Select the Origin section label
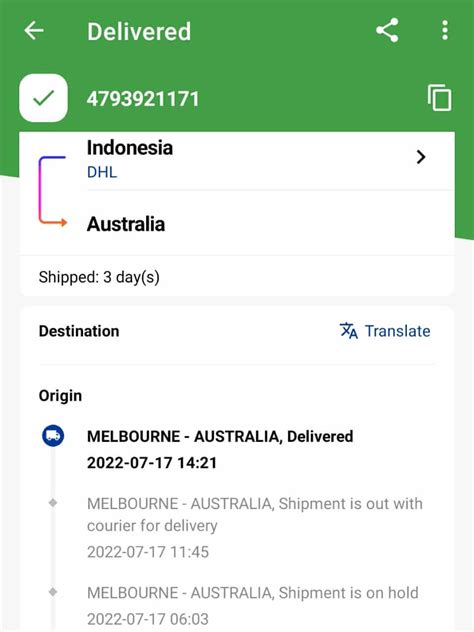This screenshot has height=632, width=474. 60,395
